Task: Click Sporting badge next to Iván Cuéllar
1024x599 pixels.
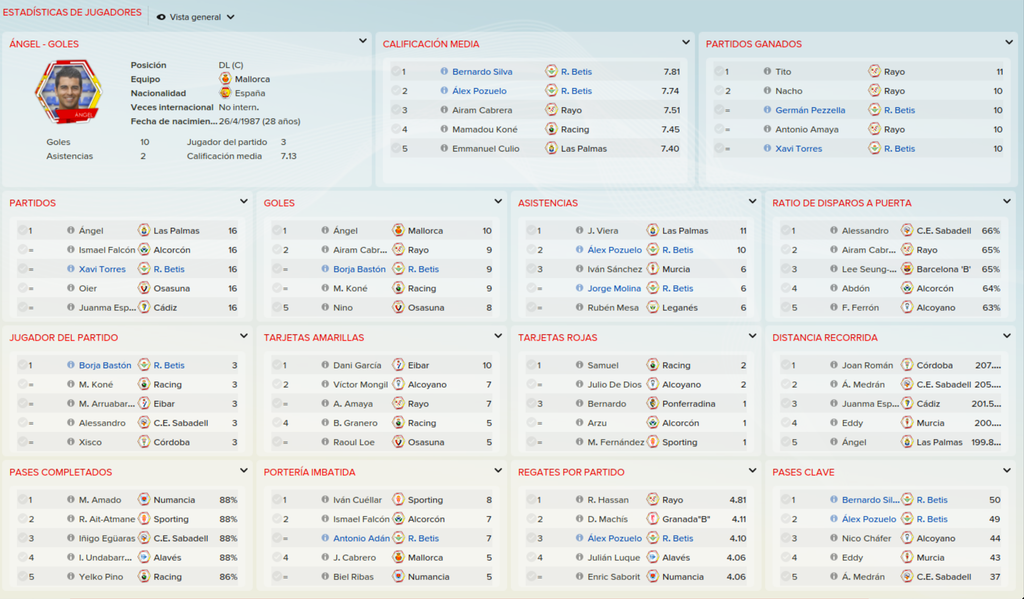Action: coord(398,500)
